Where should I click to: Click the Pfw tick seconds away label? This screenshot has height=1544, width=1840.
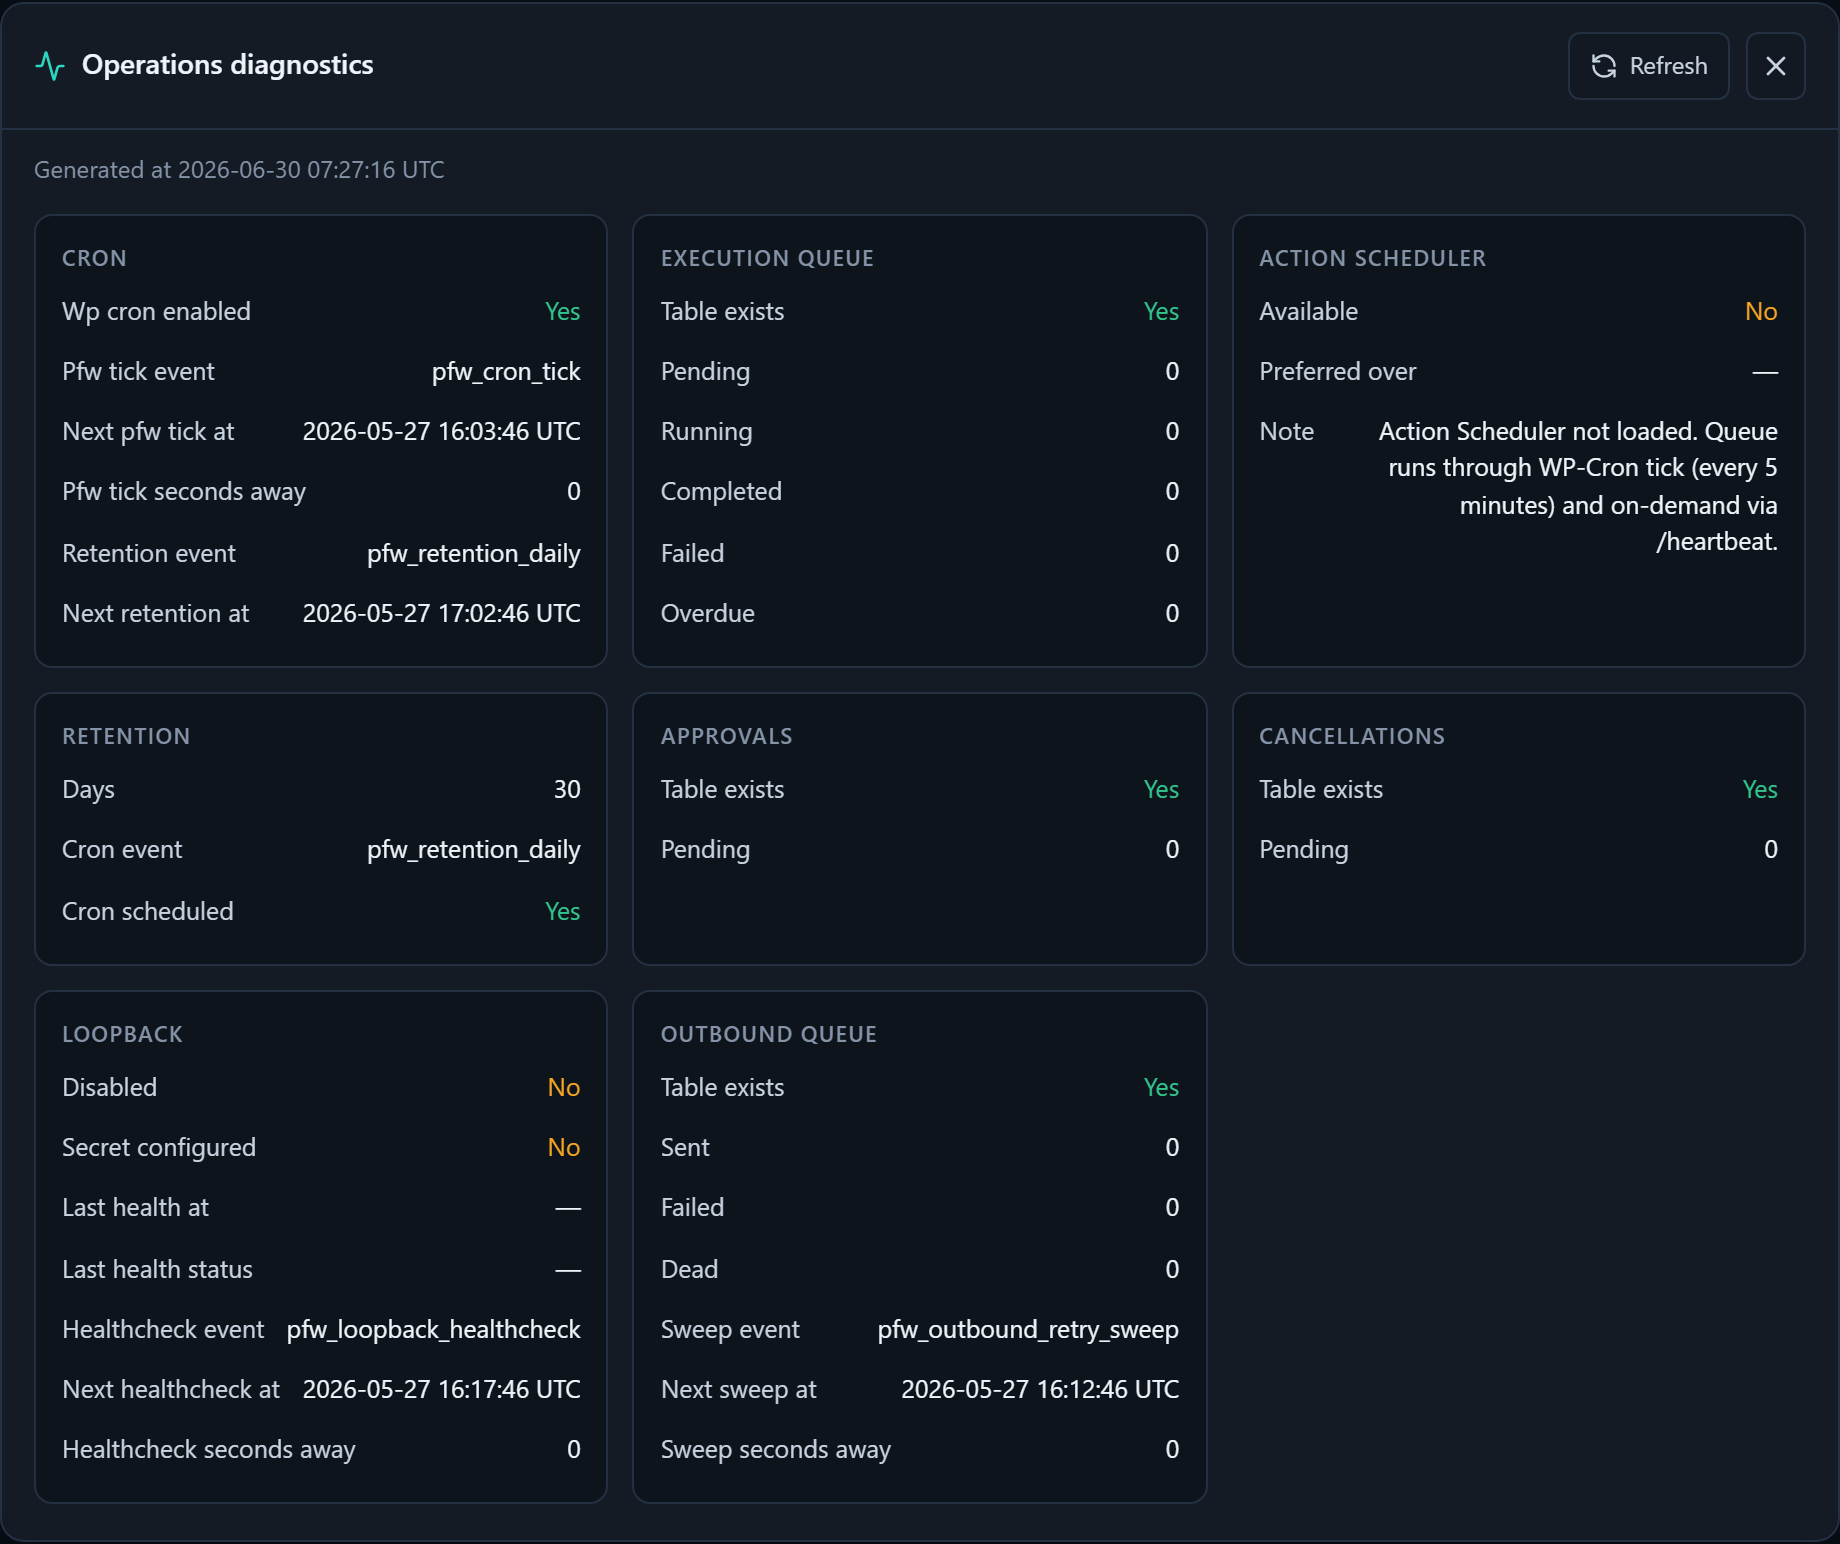click(184, 492)
